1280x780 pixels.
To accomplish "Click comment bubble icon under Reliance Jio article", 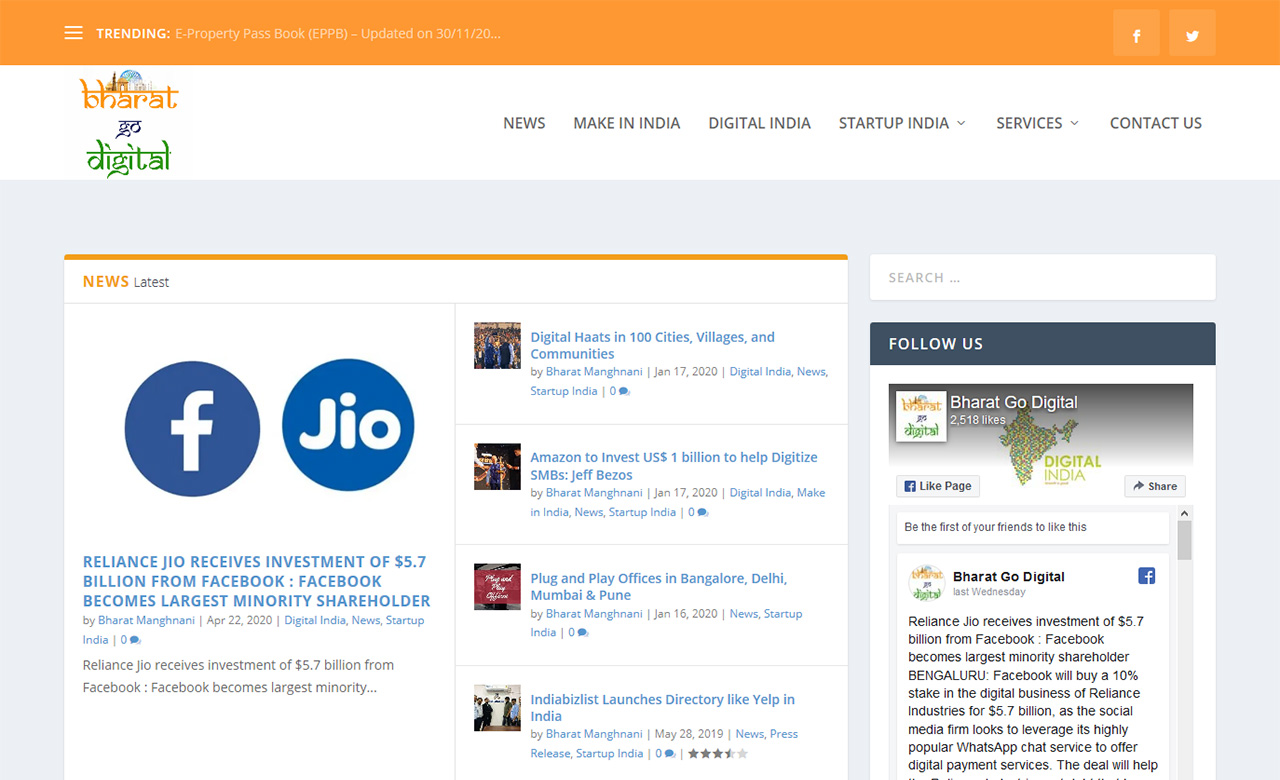I will click(135, 640).
